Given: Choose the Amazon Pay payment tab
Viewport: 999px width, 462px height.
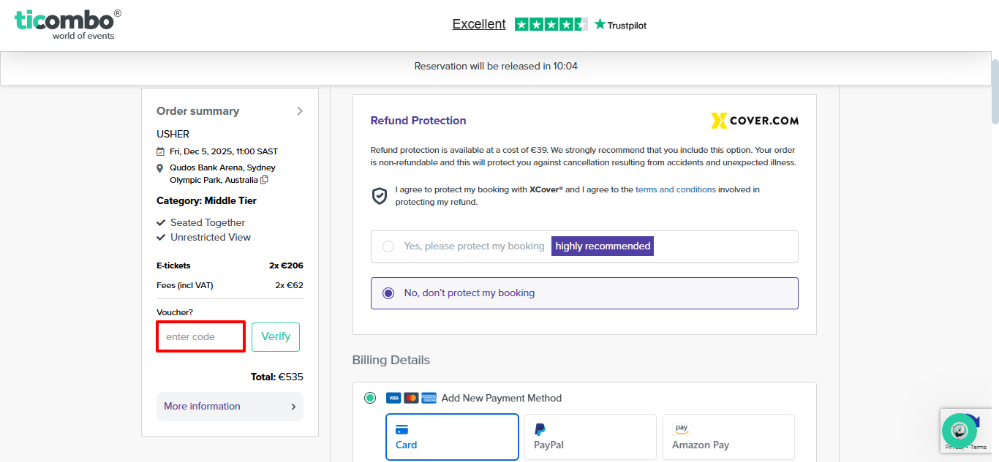Looking at the screenshot, I should point(728,437).
